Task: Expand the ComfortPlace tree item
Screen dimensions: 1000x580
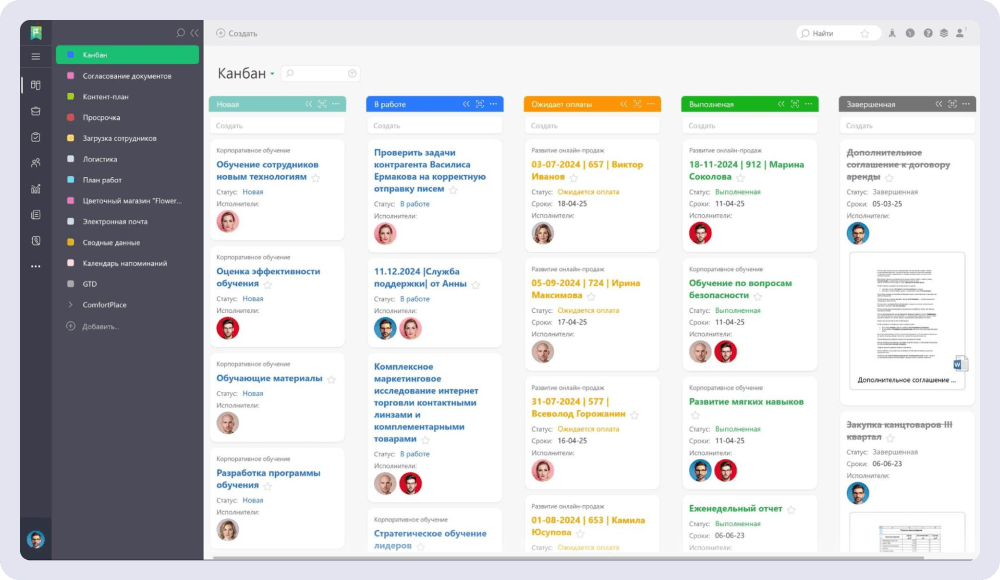Action: click(70, 305)
